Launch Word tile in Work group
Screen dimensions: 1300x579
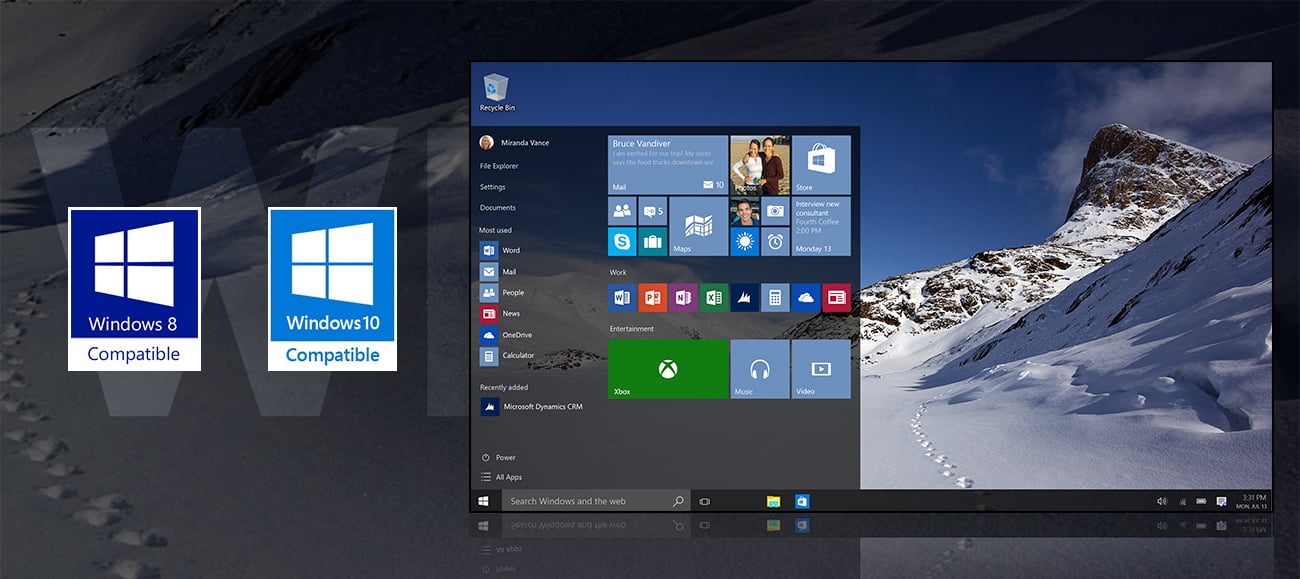[622, 297]
